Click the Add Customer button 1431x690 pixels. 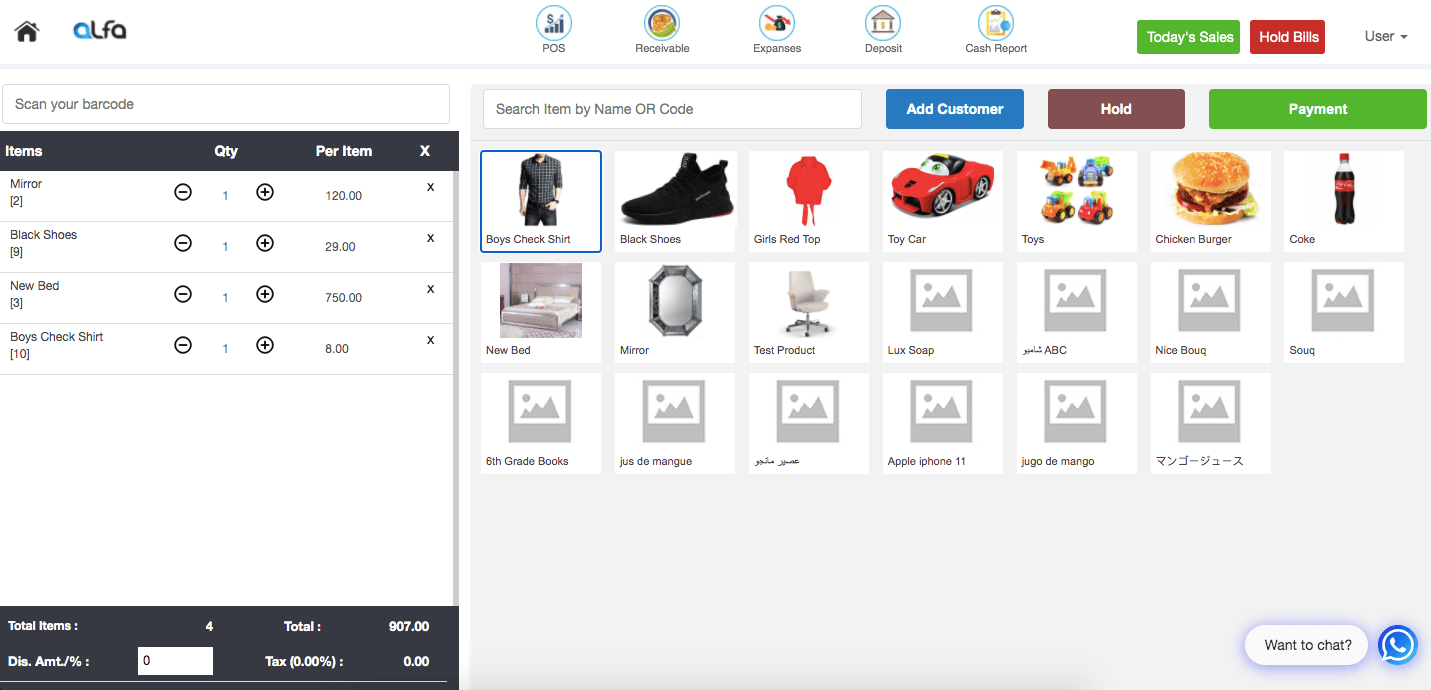coord(954,108)
